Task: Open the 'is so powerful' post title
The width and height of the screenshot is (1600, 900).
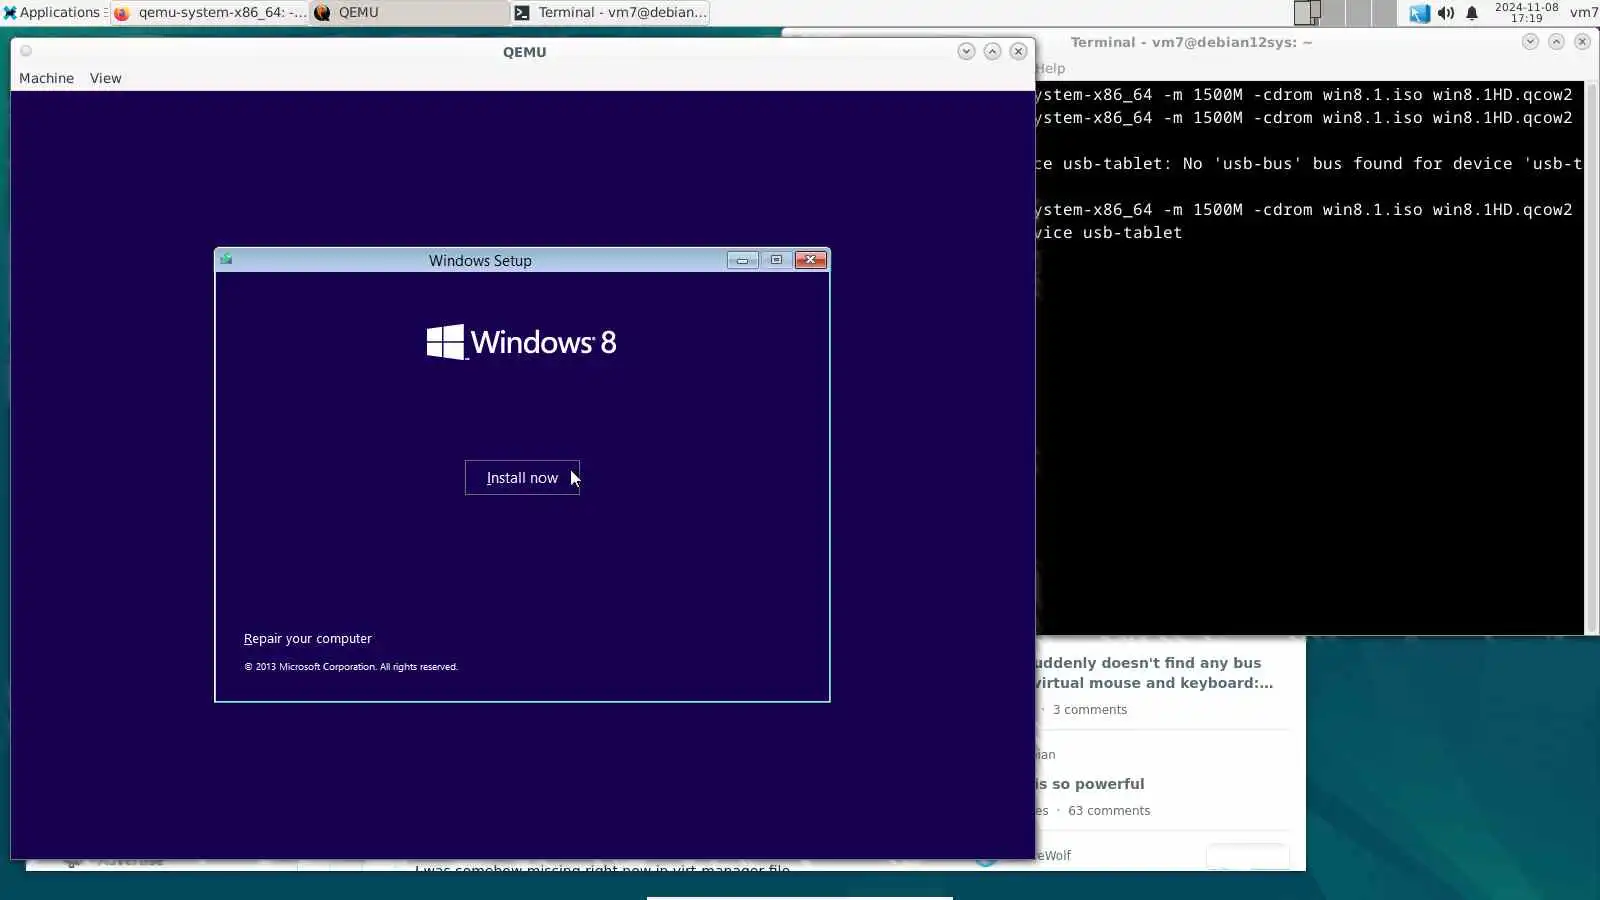Action: [x=1090, y=784]
